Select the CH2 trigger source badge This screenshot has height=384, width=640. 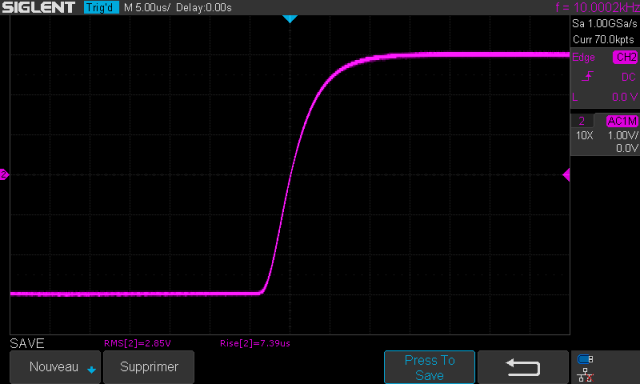click(x=625, y=57)
